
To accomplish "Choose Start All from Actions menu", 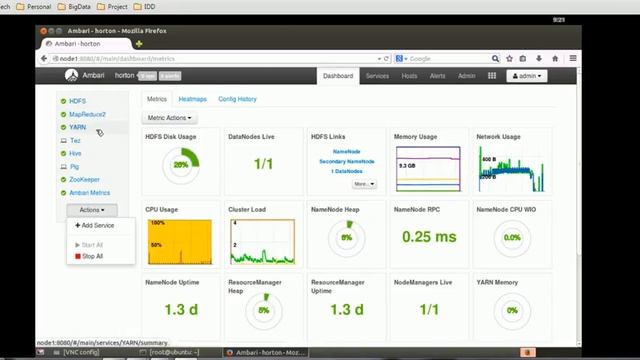I will click(89, 245).
